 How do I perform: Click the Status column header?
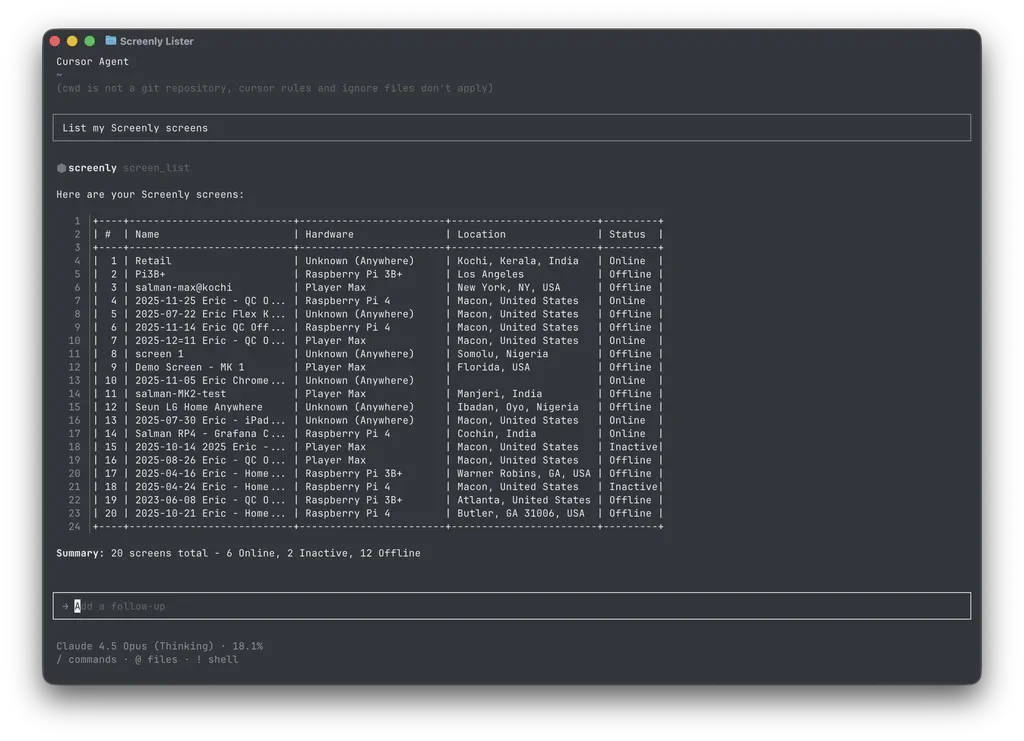(627, 234)
